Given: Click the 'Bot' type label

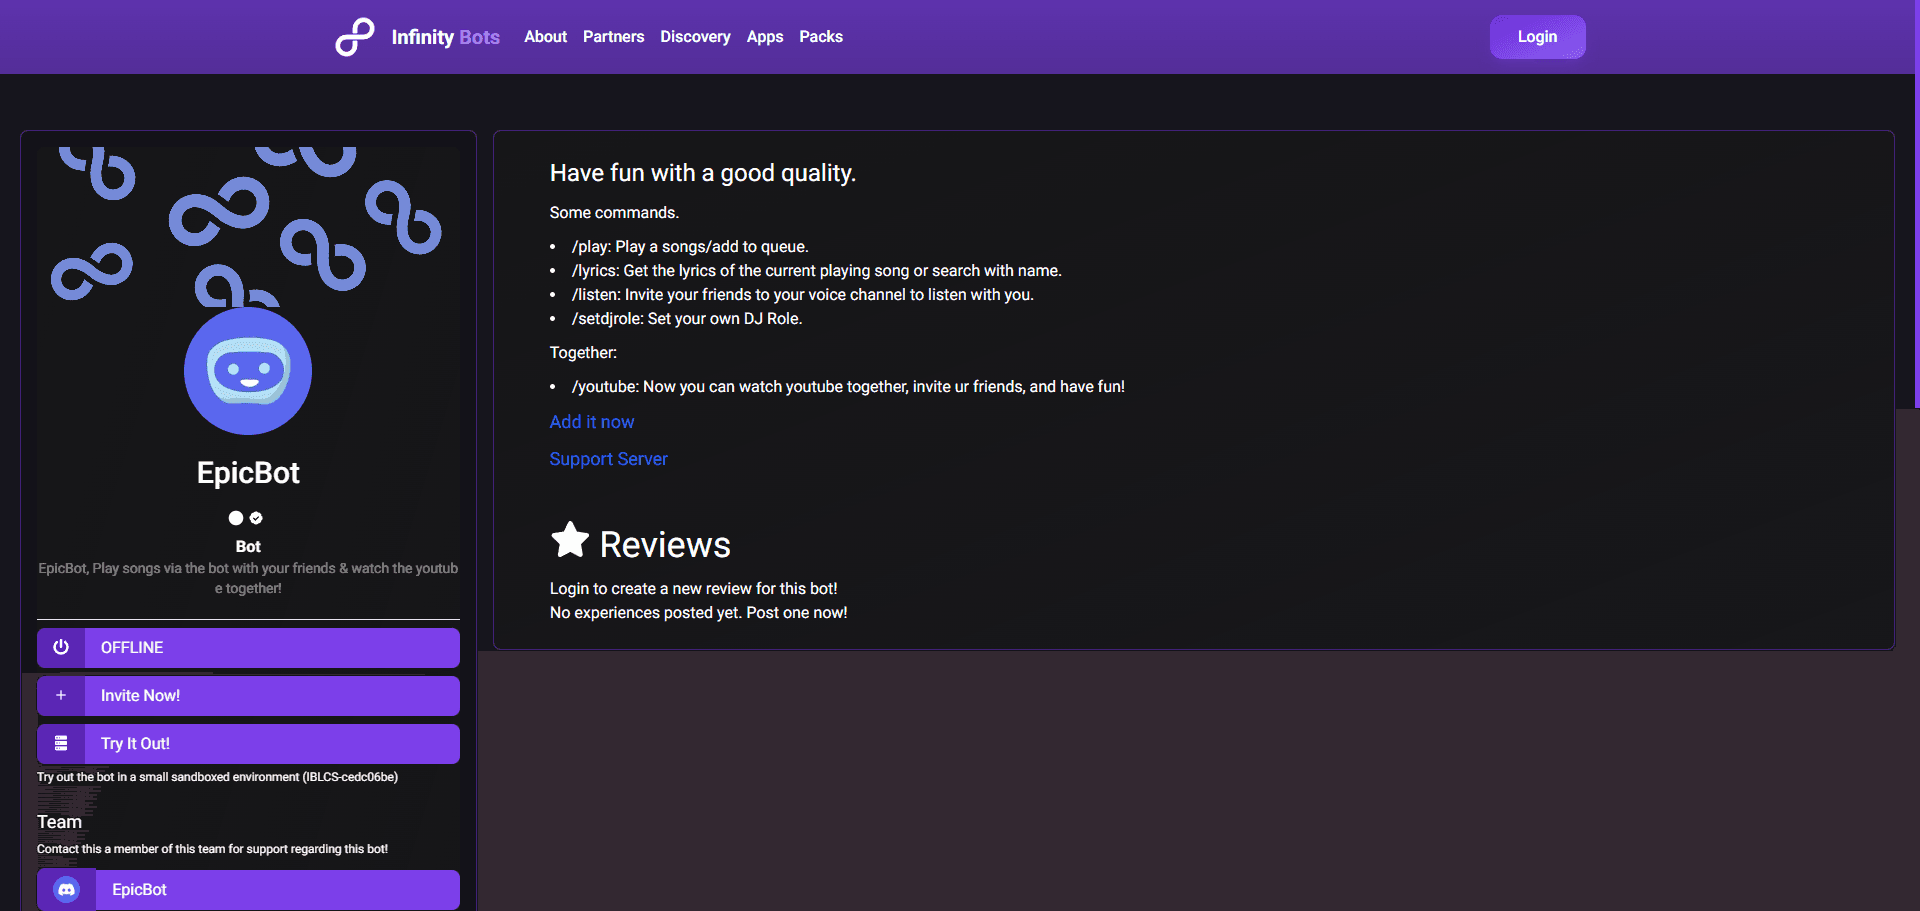Looking at the screenshot, I should 248,547.
